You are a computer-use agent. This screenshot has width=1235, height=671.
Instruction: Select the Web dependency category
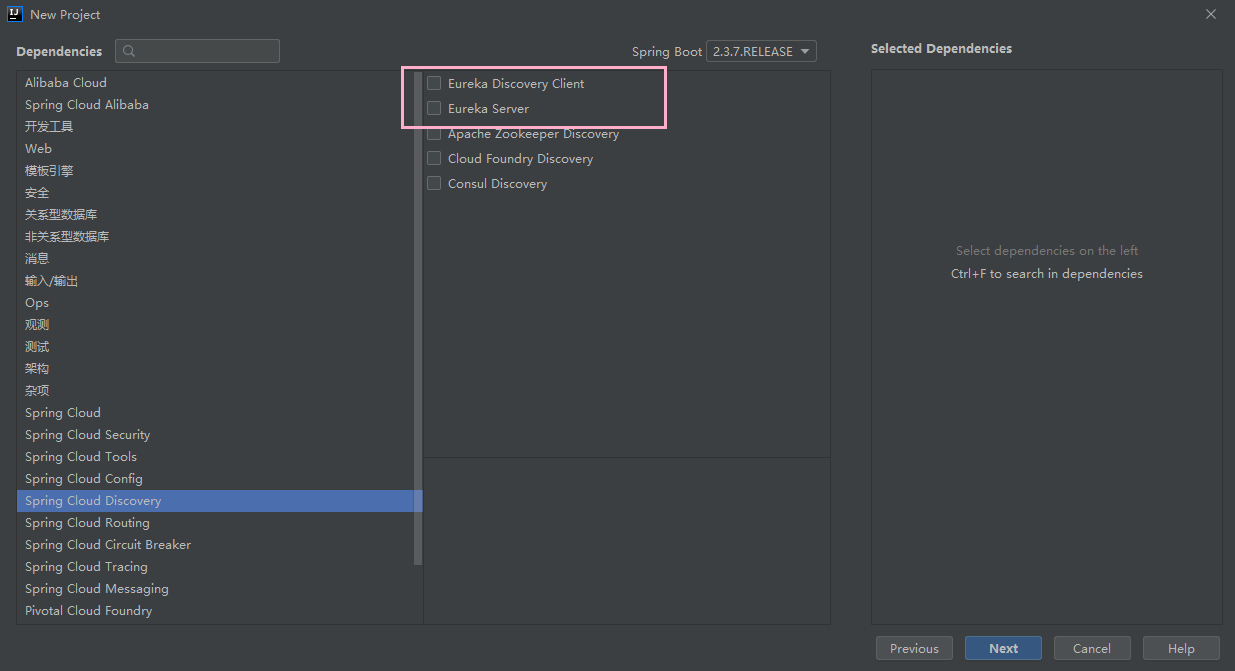[39, 148]
